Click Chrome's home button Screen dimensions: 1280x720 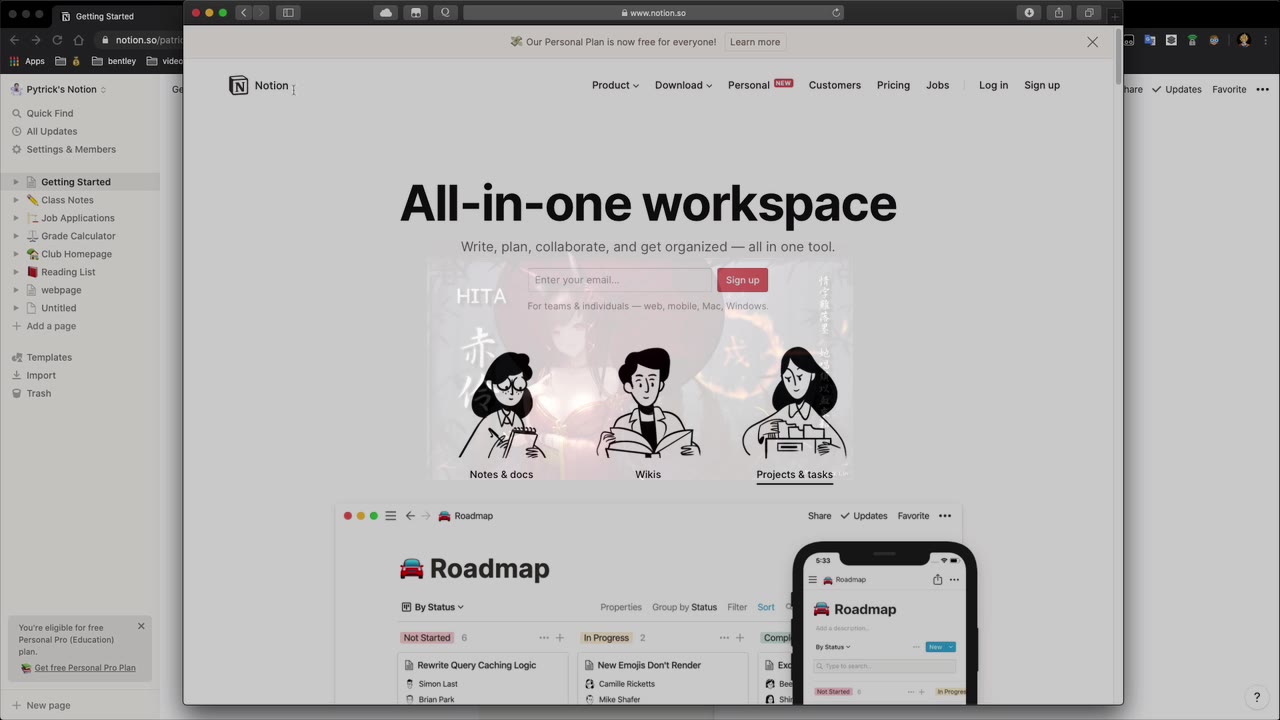click(79, 40)
